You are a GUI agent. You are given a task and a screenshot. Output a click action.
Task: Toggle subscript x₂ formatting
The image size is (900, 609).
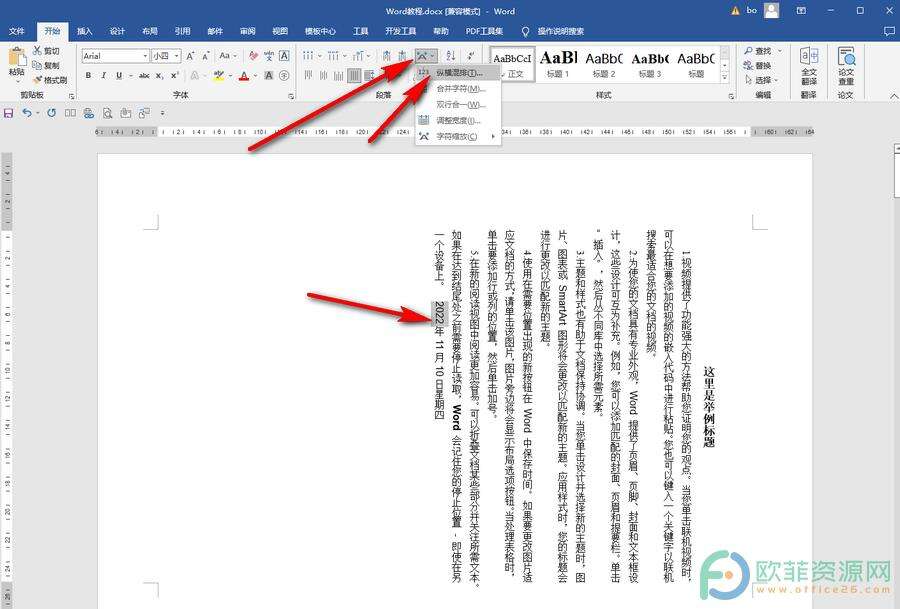[x=160, y=75]
